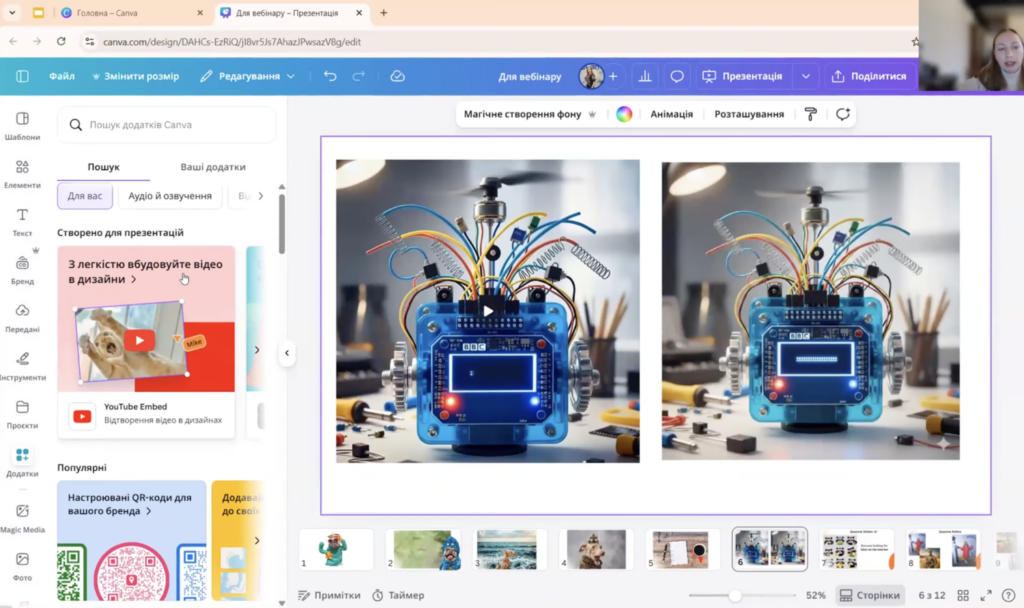This screenshot has width=1024, height=608.
Task: Open the Magic Media panel
Action: coord(22,518)
